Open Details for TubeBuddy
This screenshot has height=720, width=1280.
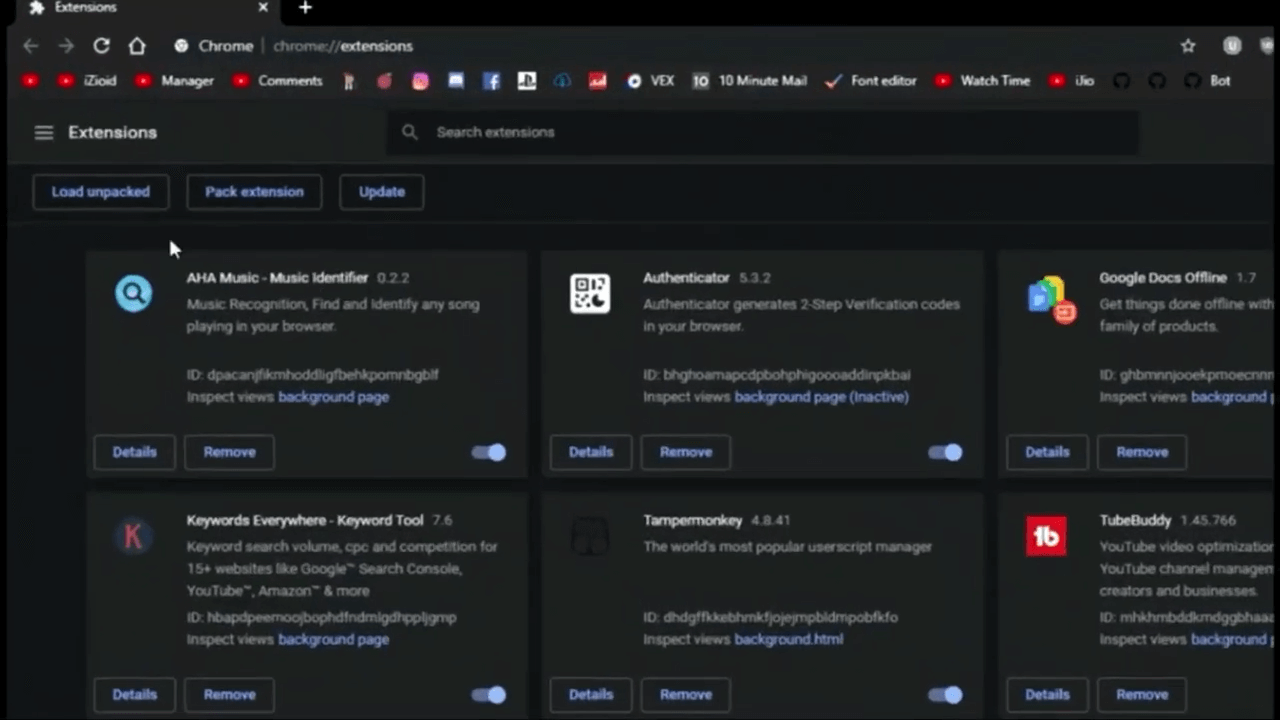(1047, 694)
